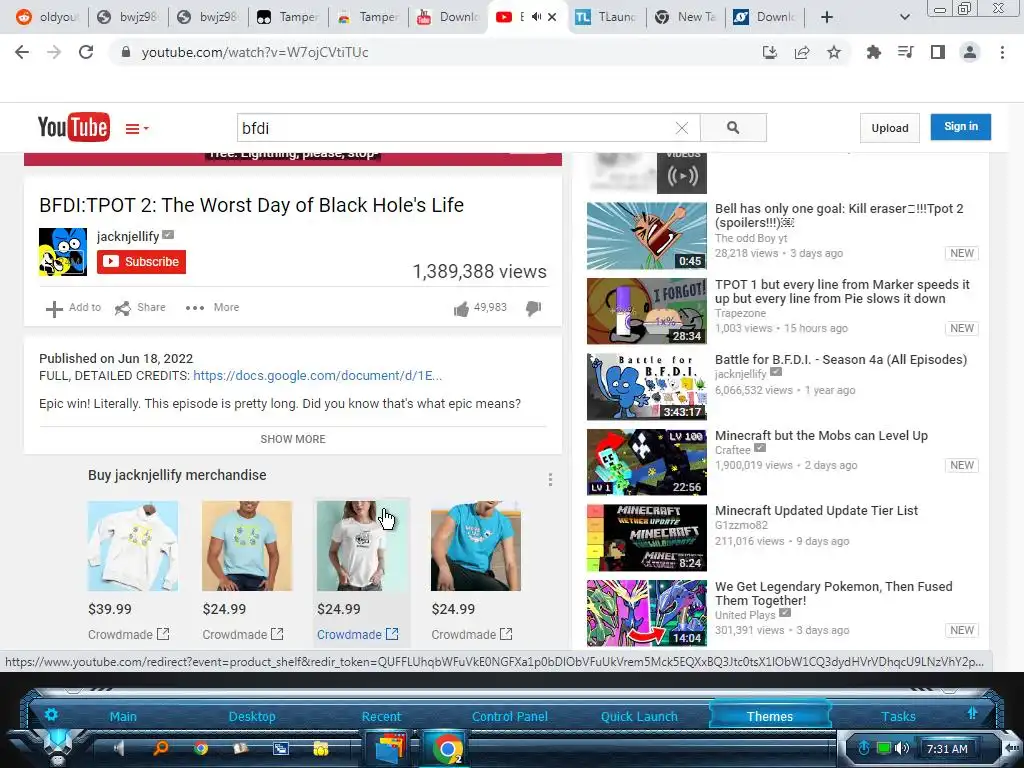This screenshot has height=768, width=1024.
Task: Click the green monitor tray icon
Action: [x=884, y=748]
